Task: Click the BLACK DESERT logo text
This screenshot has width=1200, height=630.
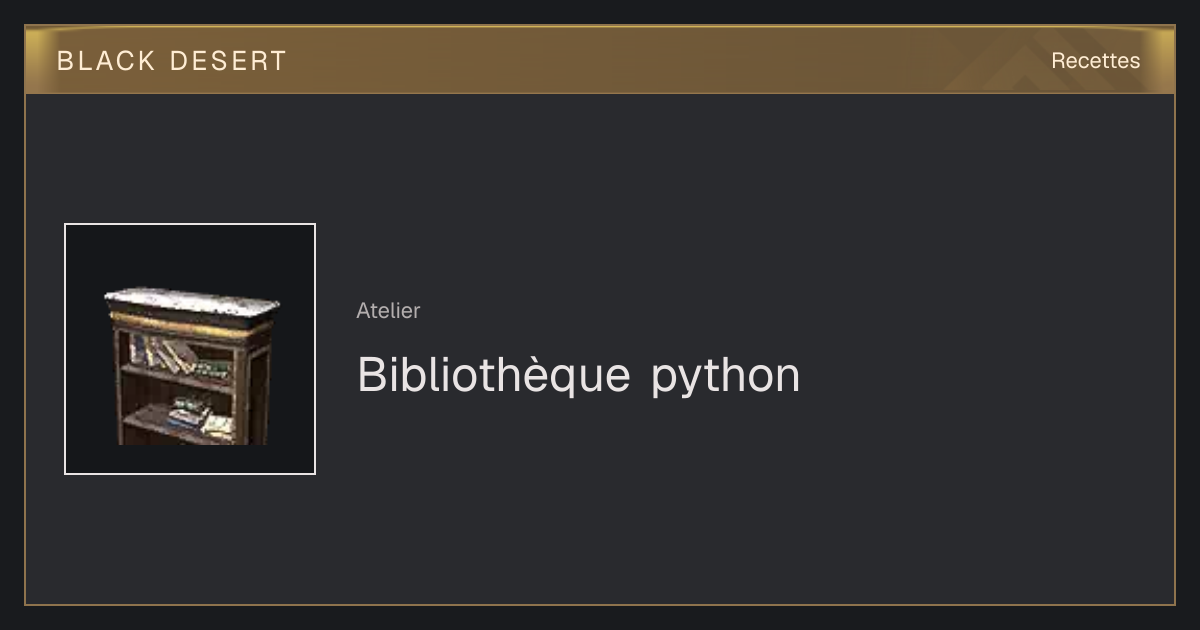Action: coord(171,61)
